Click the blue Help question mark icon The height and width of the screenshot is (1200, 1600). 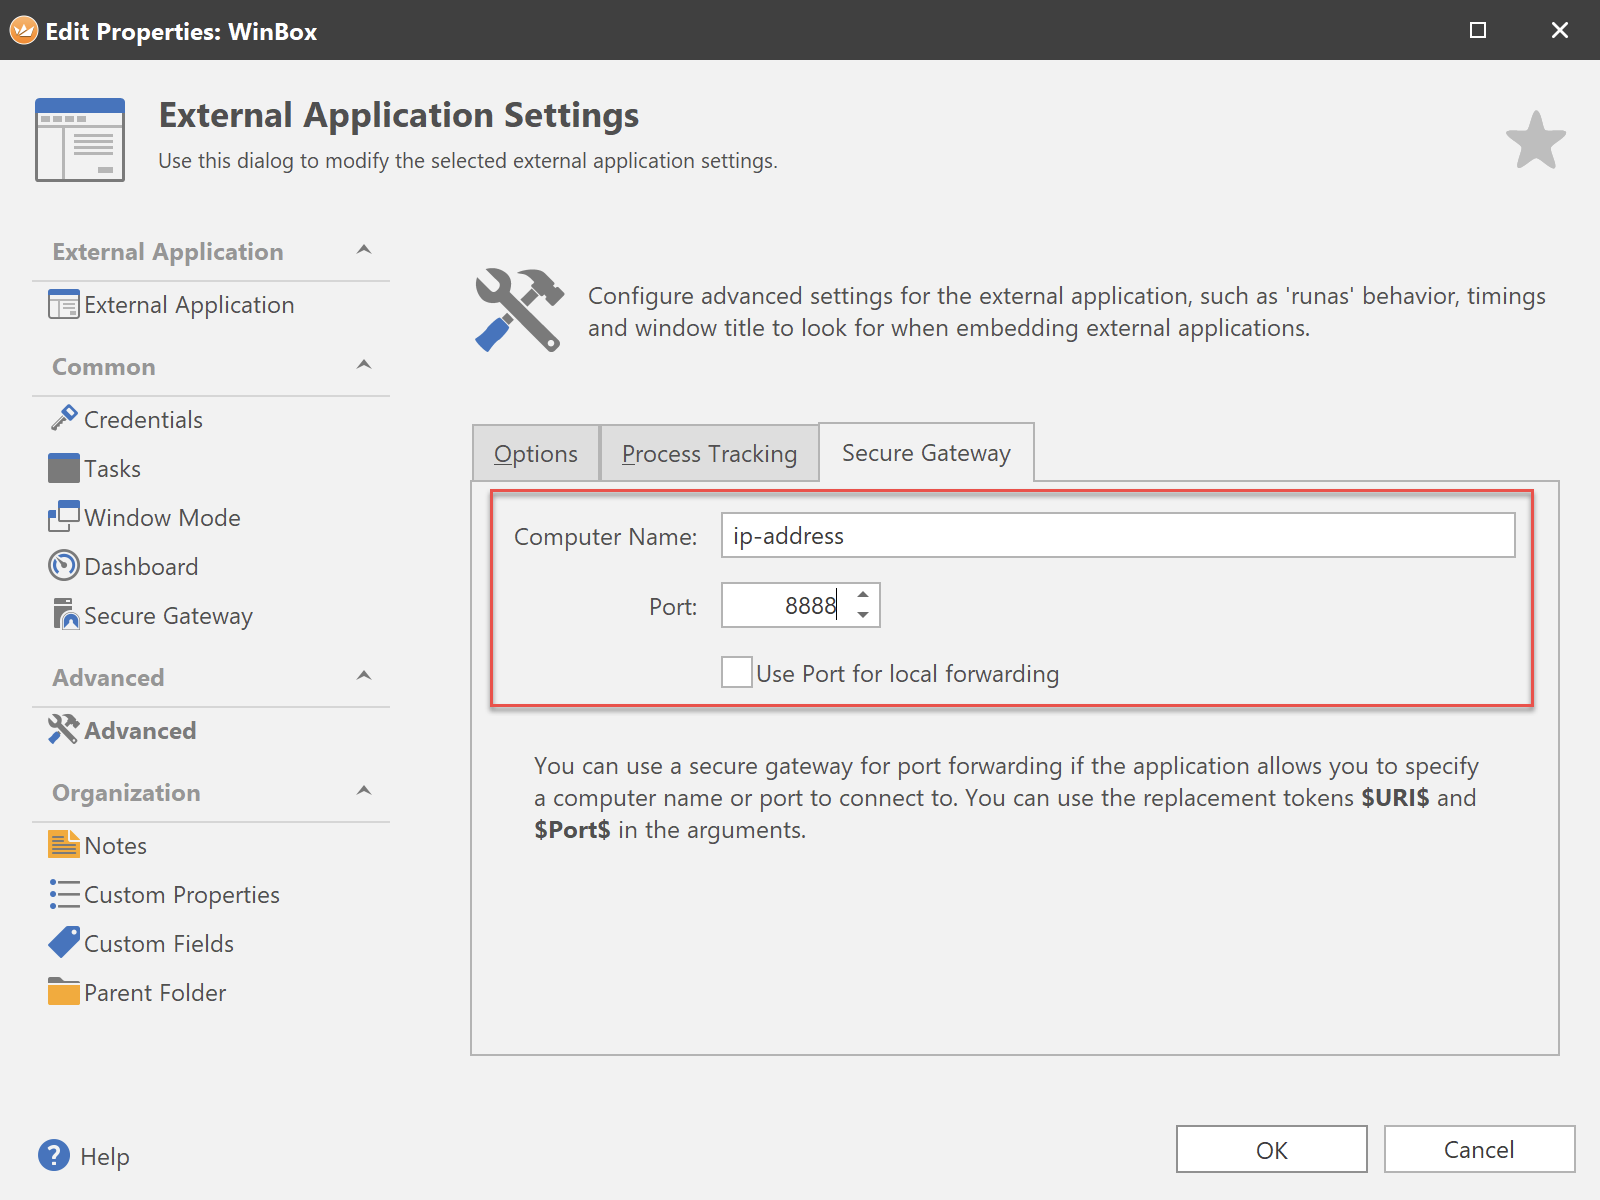[x=54, y=1156]
